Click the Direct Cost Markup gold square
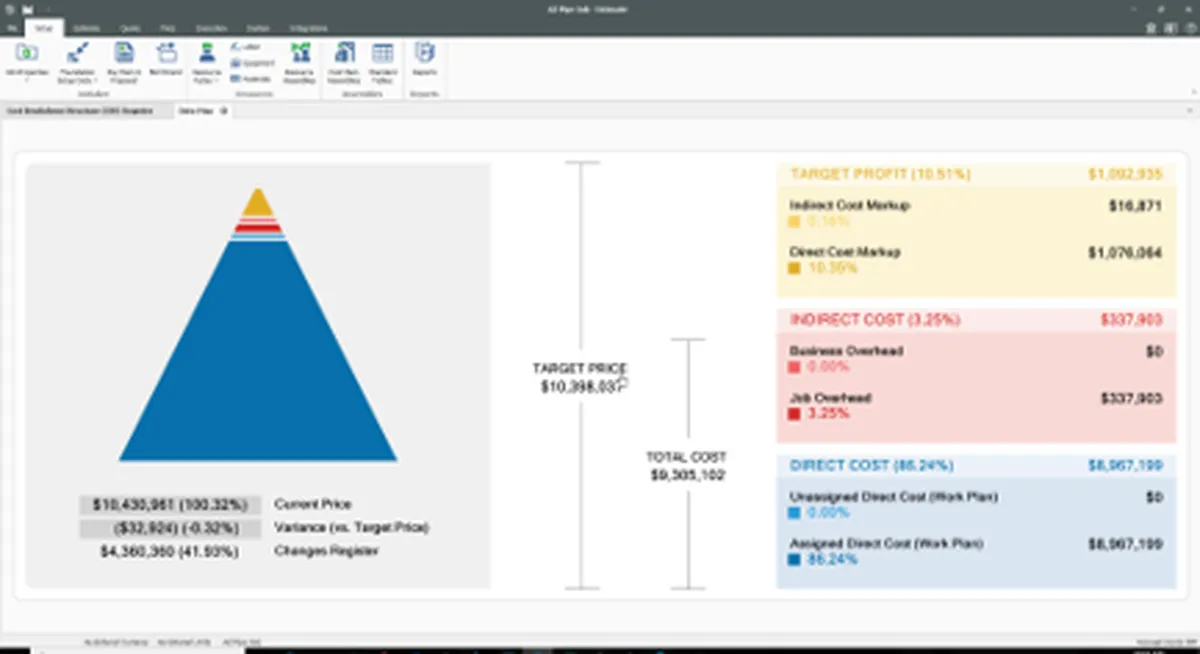 coord(795,268)
